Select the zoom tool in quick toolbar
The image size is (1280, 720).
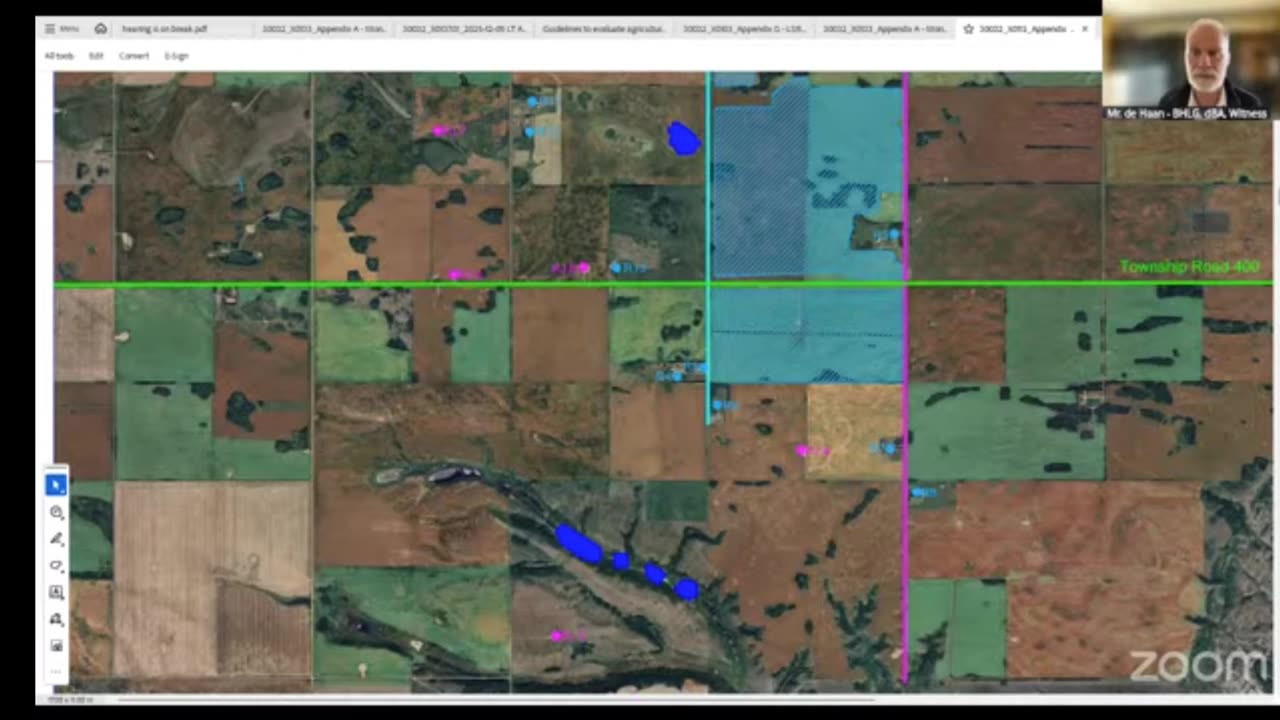pos(56,512)
